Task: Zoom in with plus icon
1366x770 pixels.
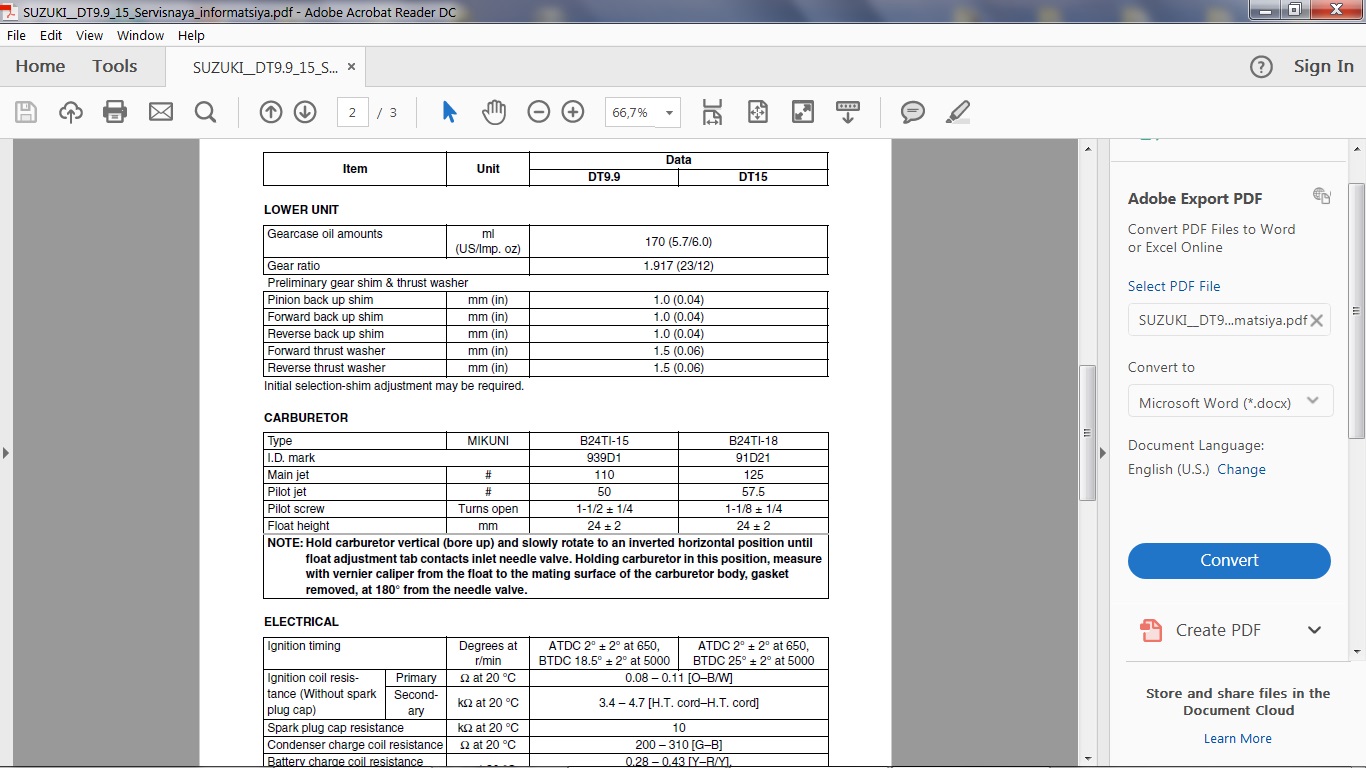Action: (x=573, y=112)
